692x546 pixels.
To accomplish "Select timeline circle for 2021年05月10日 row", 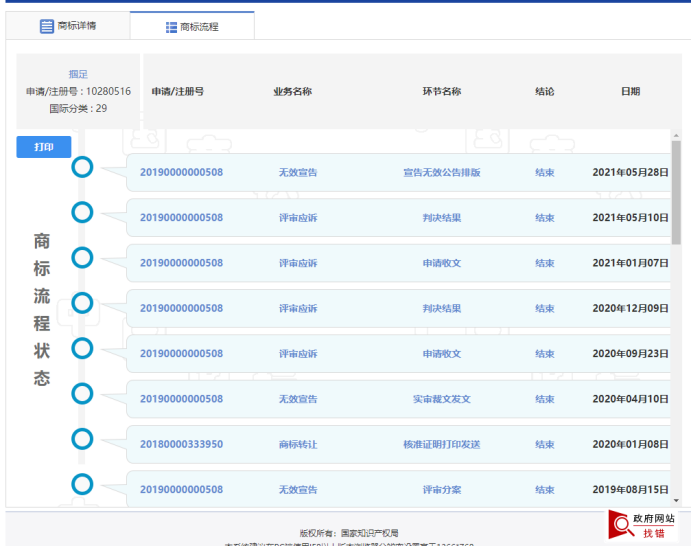I will click(82, 212).
